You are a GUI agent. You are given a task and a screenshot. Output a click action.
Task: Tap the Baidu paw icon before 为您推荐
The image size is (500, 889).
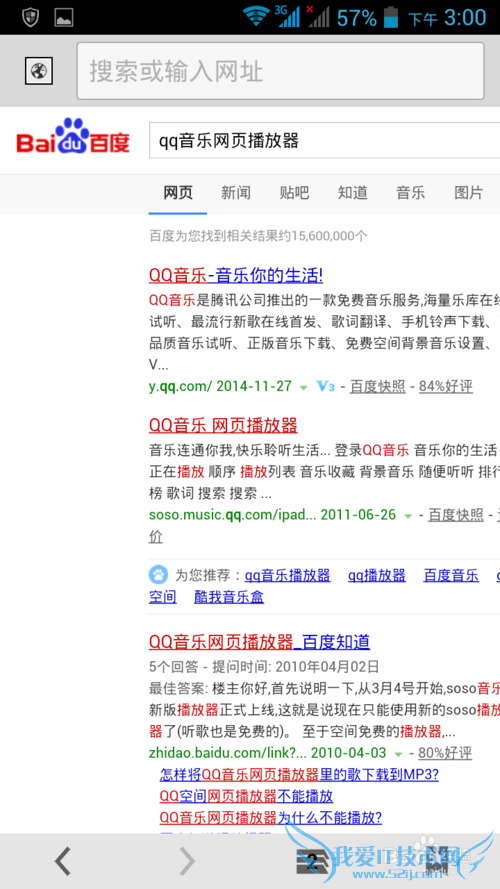coord(159,575)
